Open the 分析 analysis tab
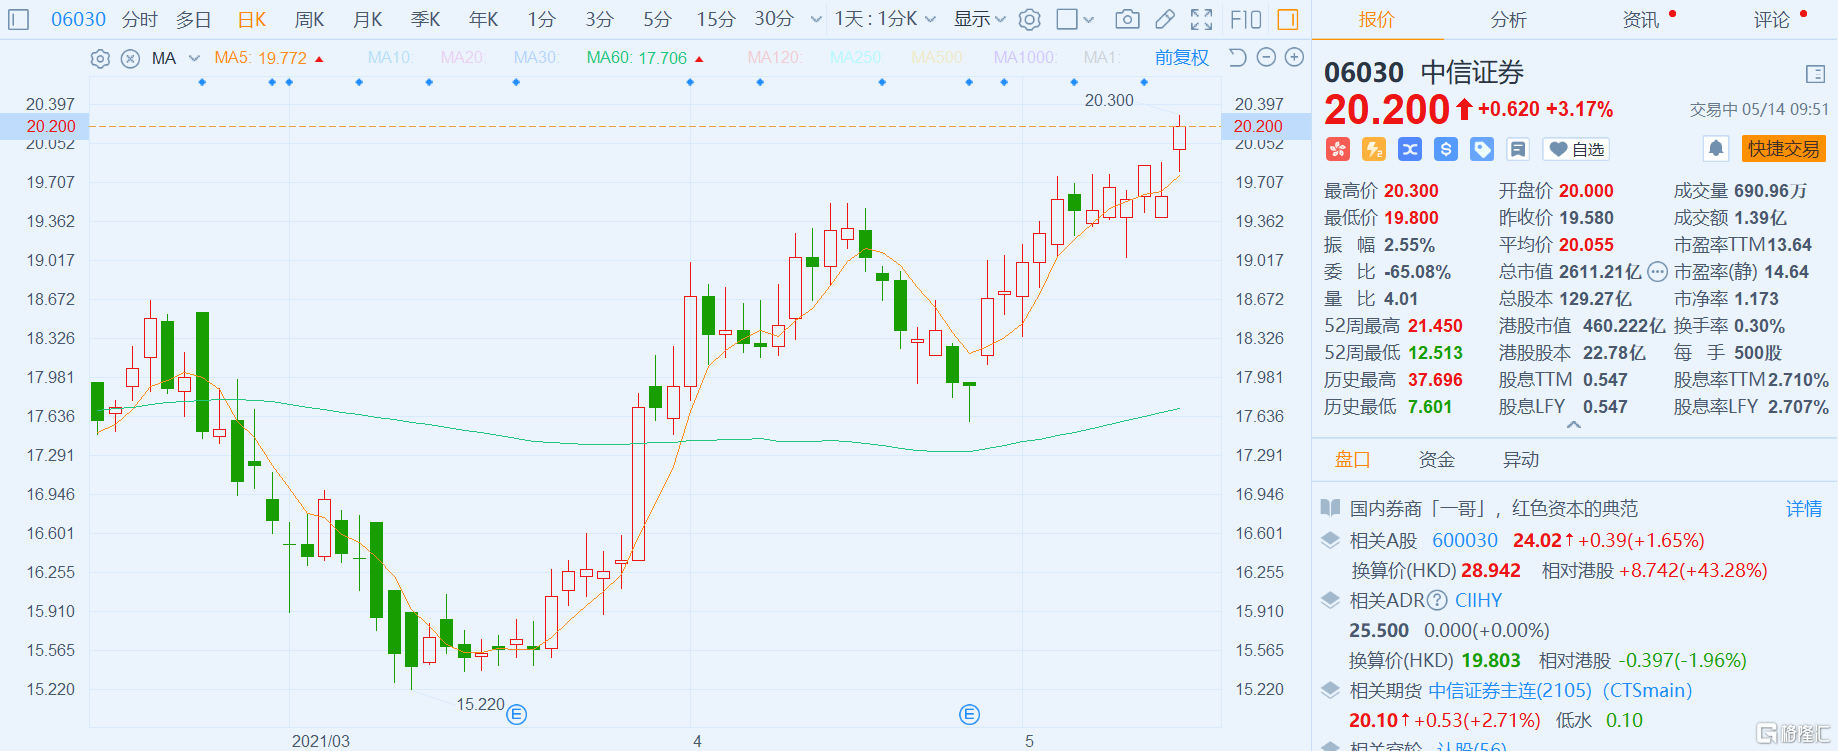This screenshot has height=751, width=1838. (x=1508, y=19)
